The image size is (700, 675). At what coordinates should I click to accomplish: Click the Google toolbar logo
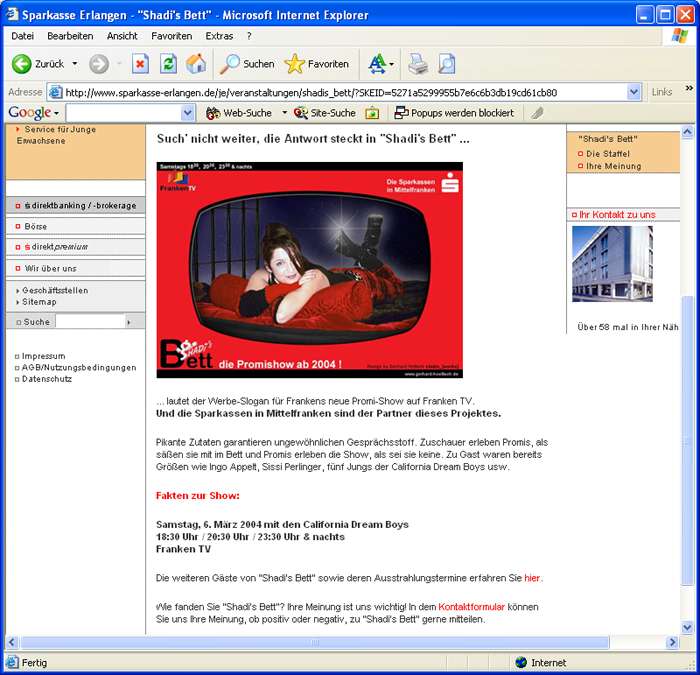[29, 113]
